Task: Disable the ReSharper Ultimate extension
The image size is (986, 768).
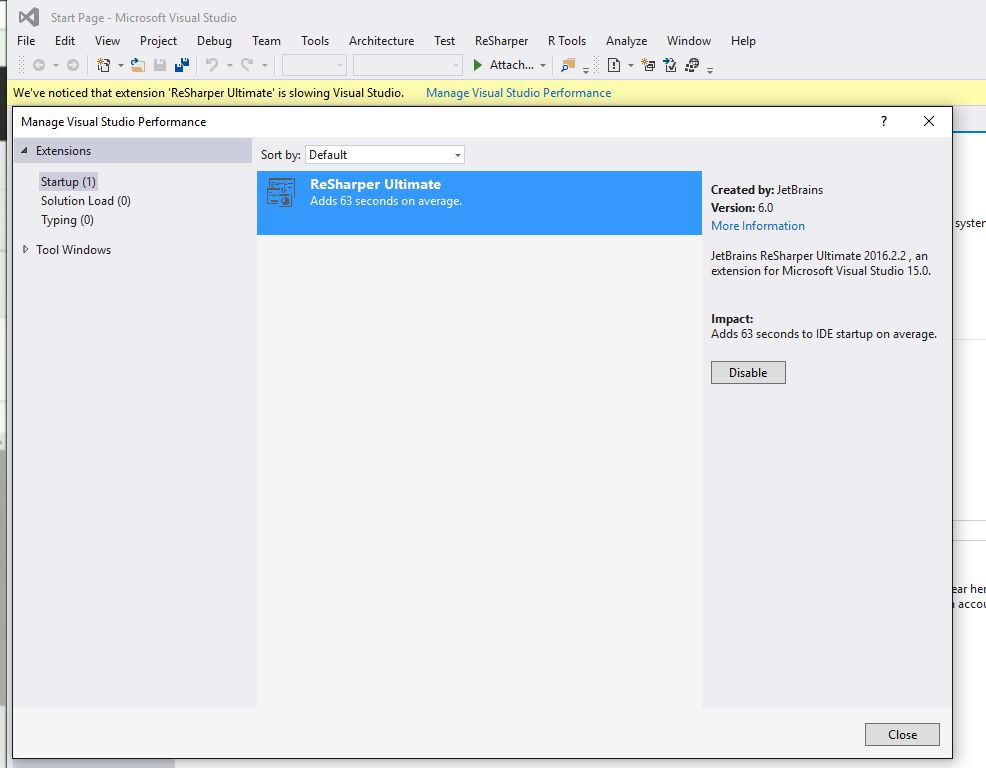Action: click(748, 372)
